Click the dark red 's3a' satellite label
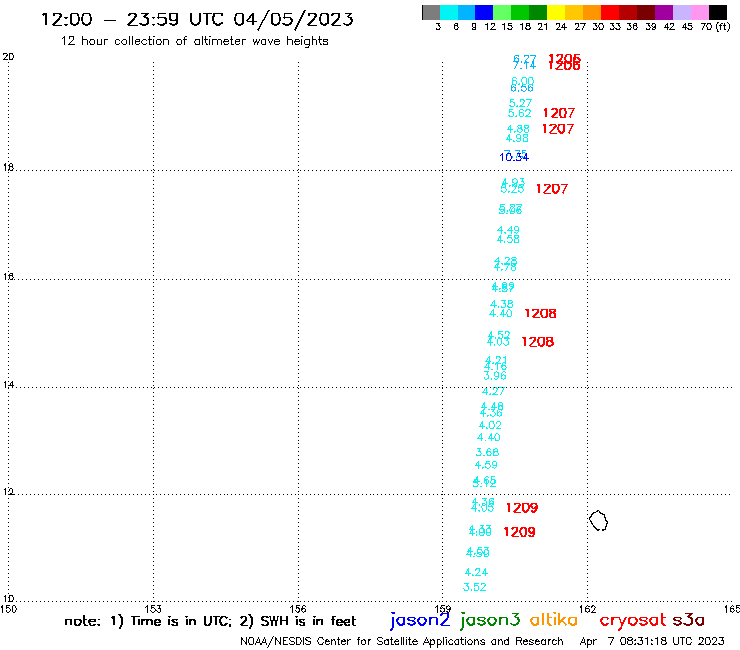The width and height of the screenshot is (740, 650). (689, 620)
